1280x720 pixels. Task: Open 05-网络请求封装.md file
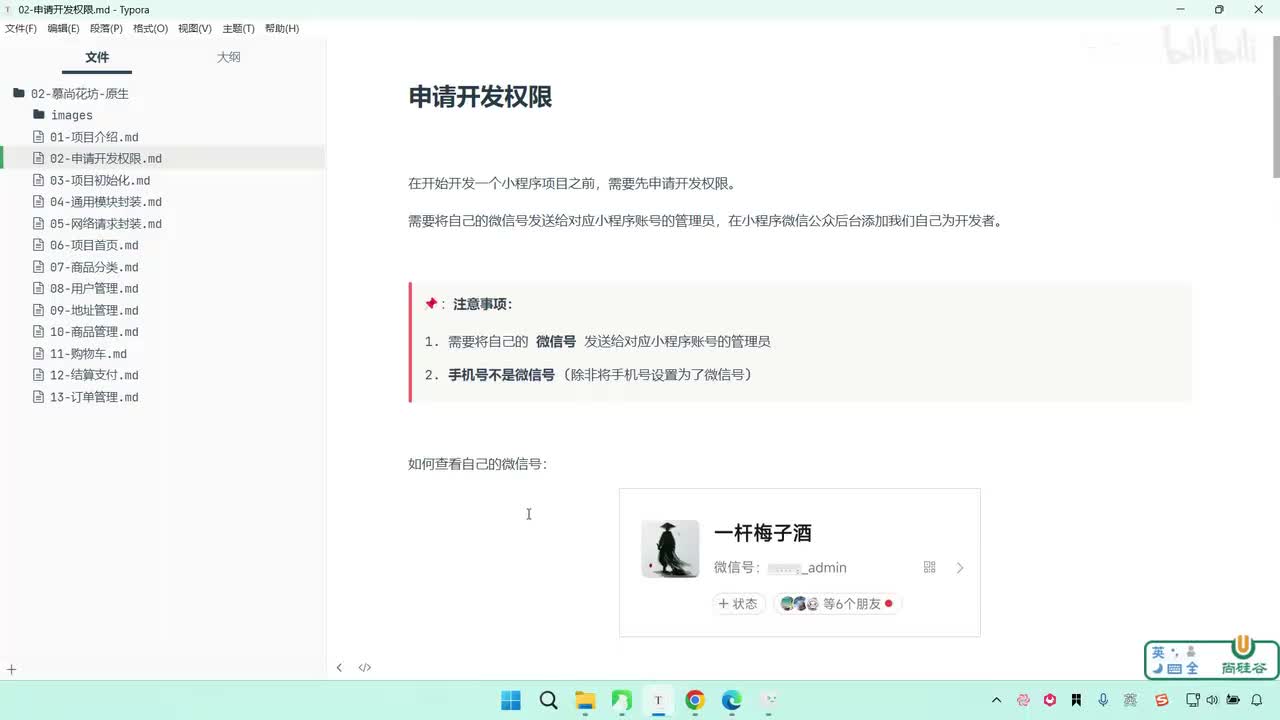[105, 223]
